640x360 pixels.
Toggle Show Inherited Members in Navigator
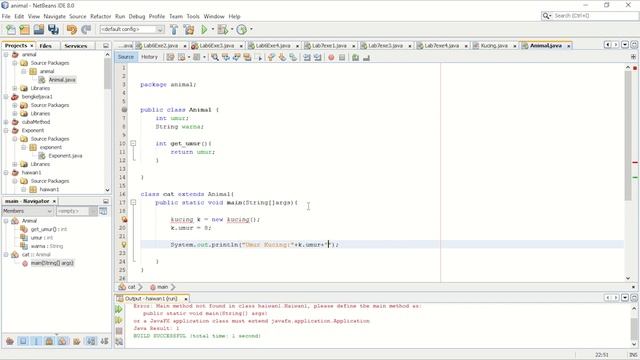tap(10, 341)
